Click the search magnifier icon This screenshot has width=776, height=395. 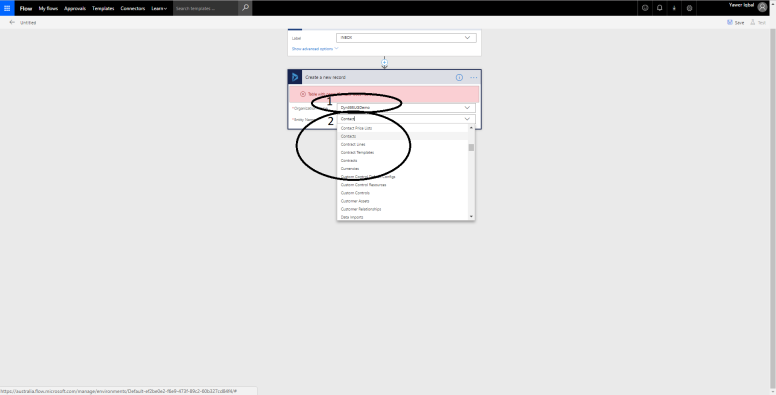(245, 8)
